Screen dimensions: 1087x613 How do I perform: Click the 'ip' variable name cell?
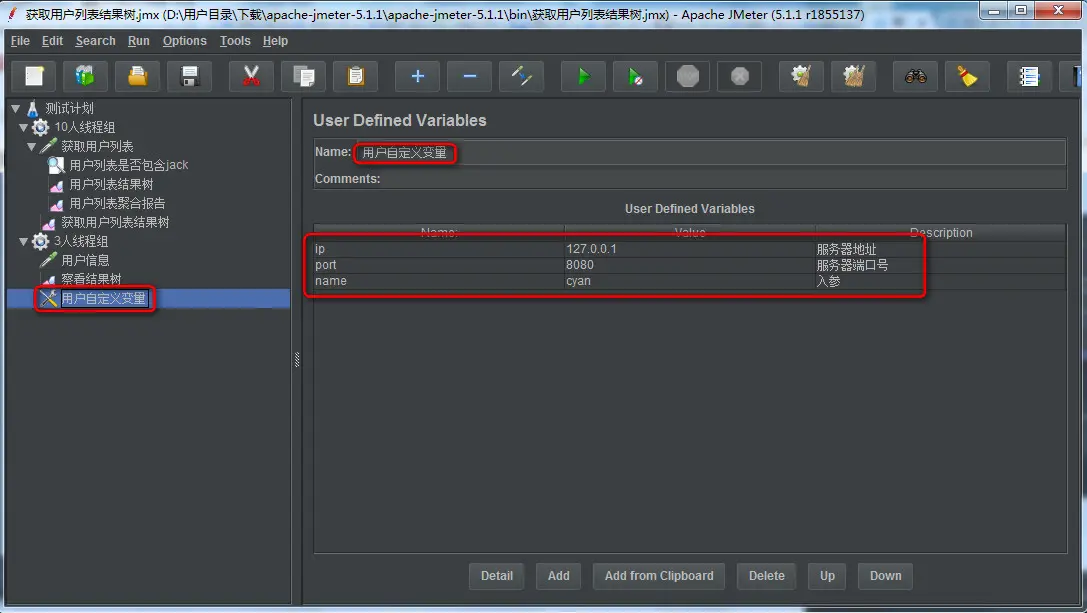click(440, 249)
